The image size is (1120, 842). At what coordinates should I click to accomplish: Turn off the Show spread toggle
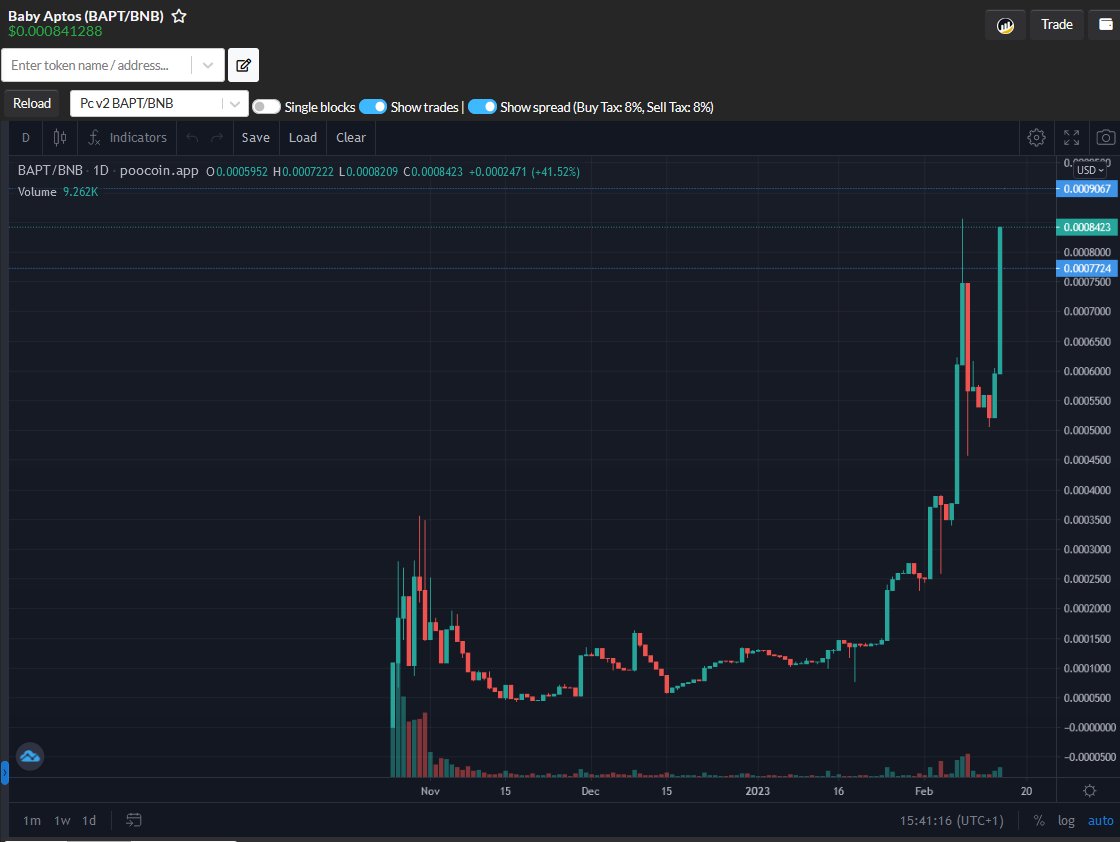482,105
